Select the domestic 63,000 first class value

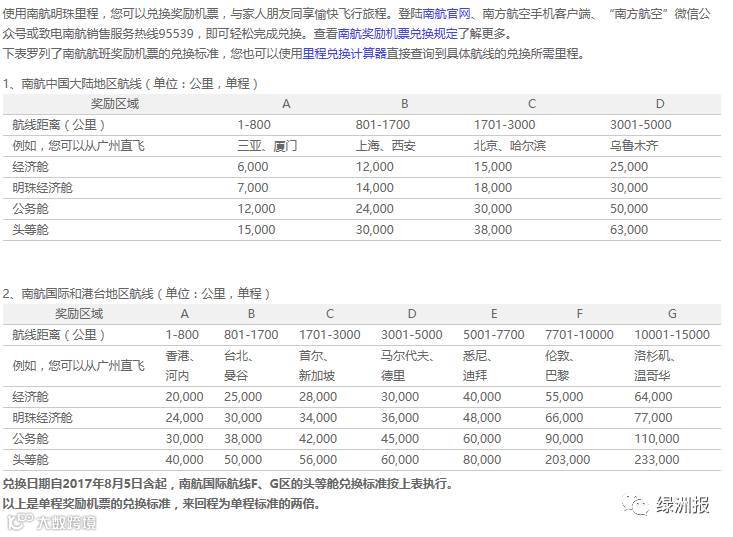coord(629,230)
